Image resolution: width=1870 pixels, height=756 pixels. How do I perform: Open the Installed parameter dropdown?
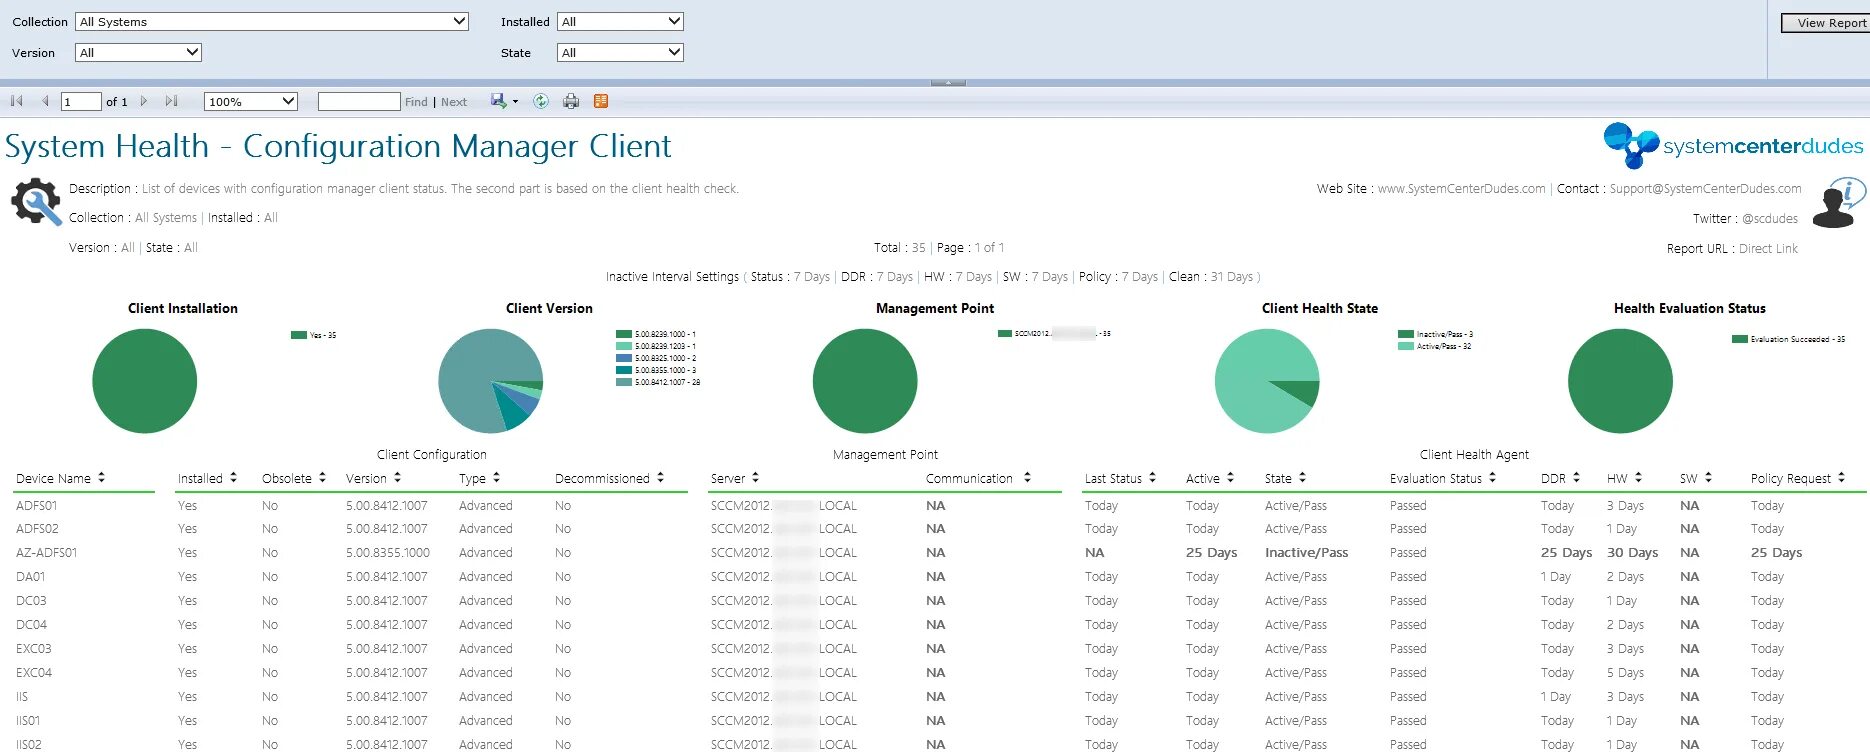pos(620,21)
